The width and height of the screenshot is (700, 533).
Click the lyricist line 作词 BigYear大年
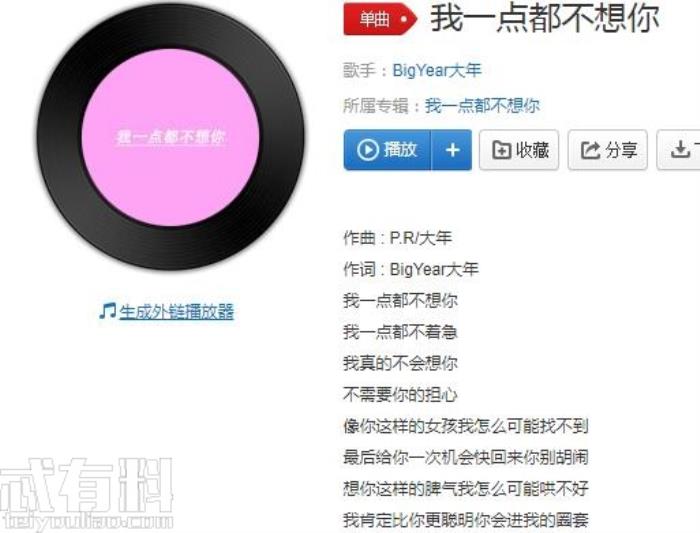click(411, 269)
